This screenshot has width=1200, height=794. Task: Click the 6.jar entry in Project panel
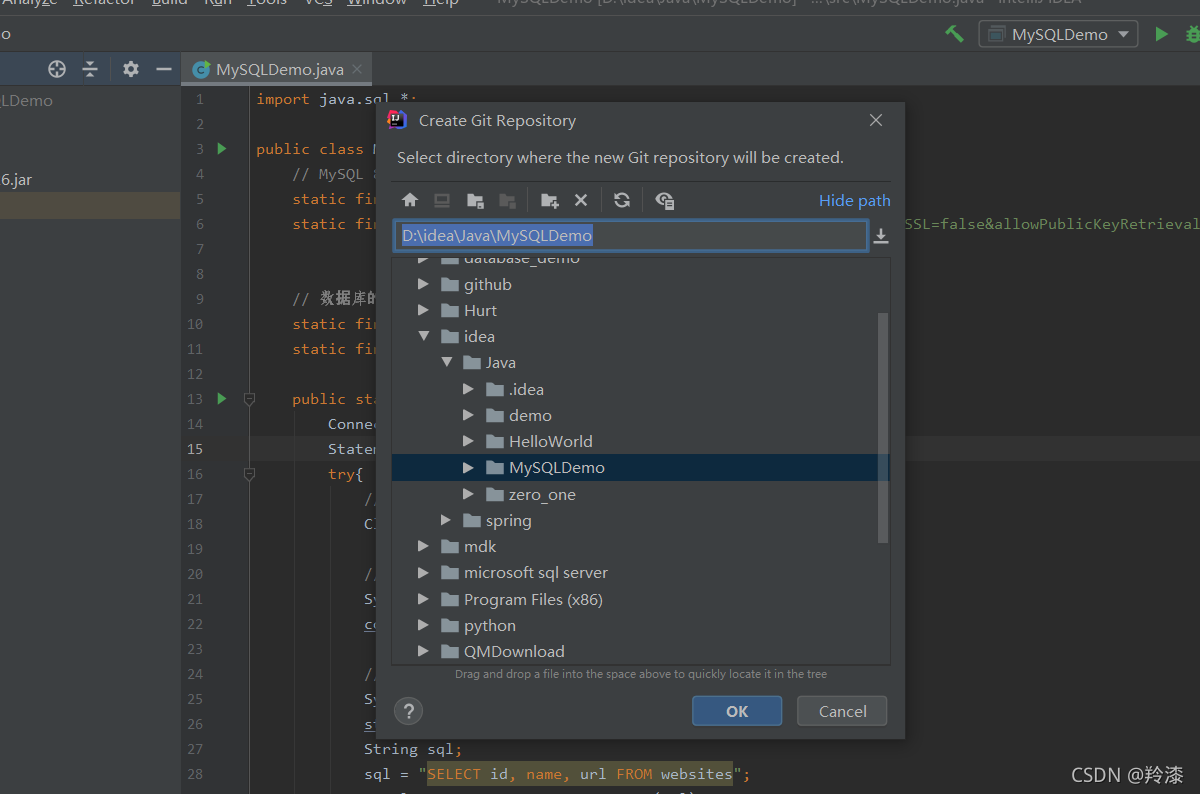[16, 180]
